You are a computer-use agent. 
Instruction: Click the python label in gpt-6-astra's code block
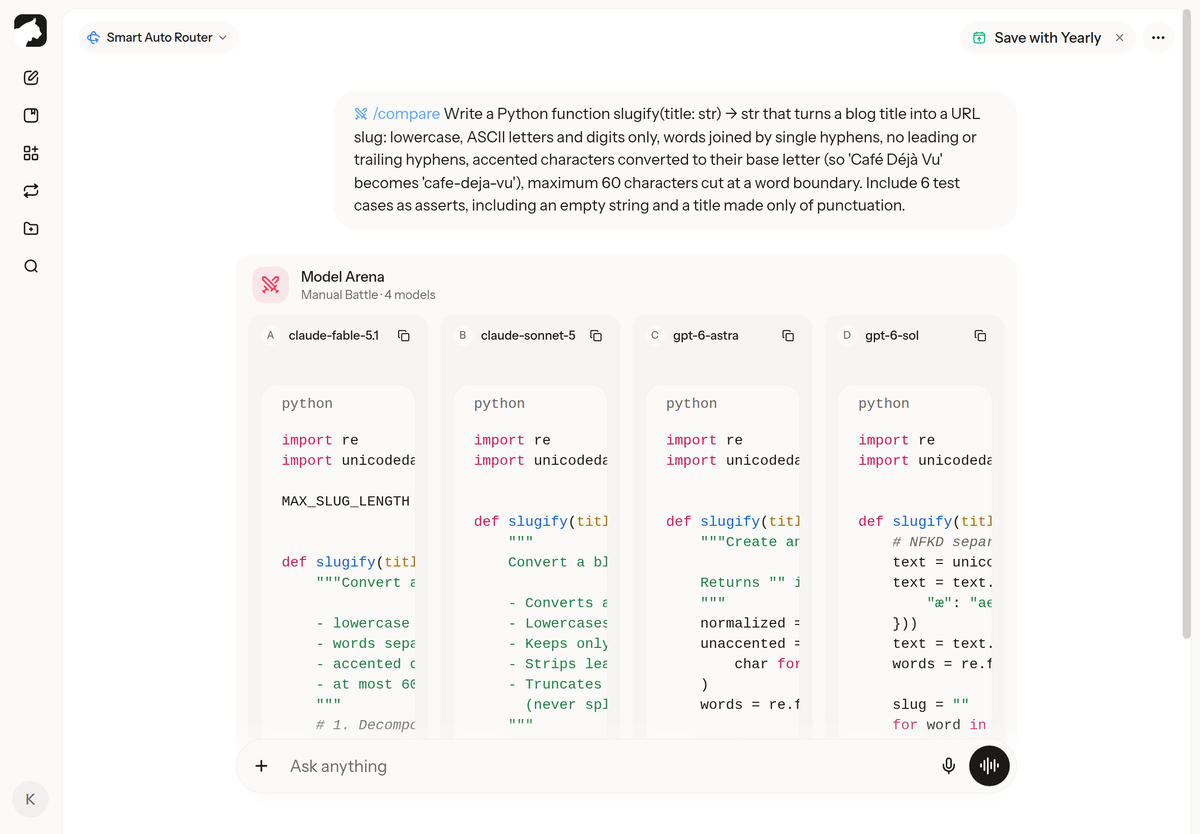pos(691,404)
